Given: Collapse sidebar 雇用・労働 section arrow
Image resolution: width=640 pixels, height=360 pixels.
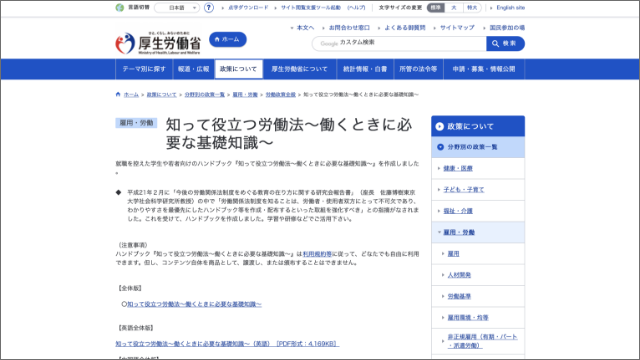Looking at the screenshot, I should coord(439,232).
